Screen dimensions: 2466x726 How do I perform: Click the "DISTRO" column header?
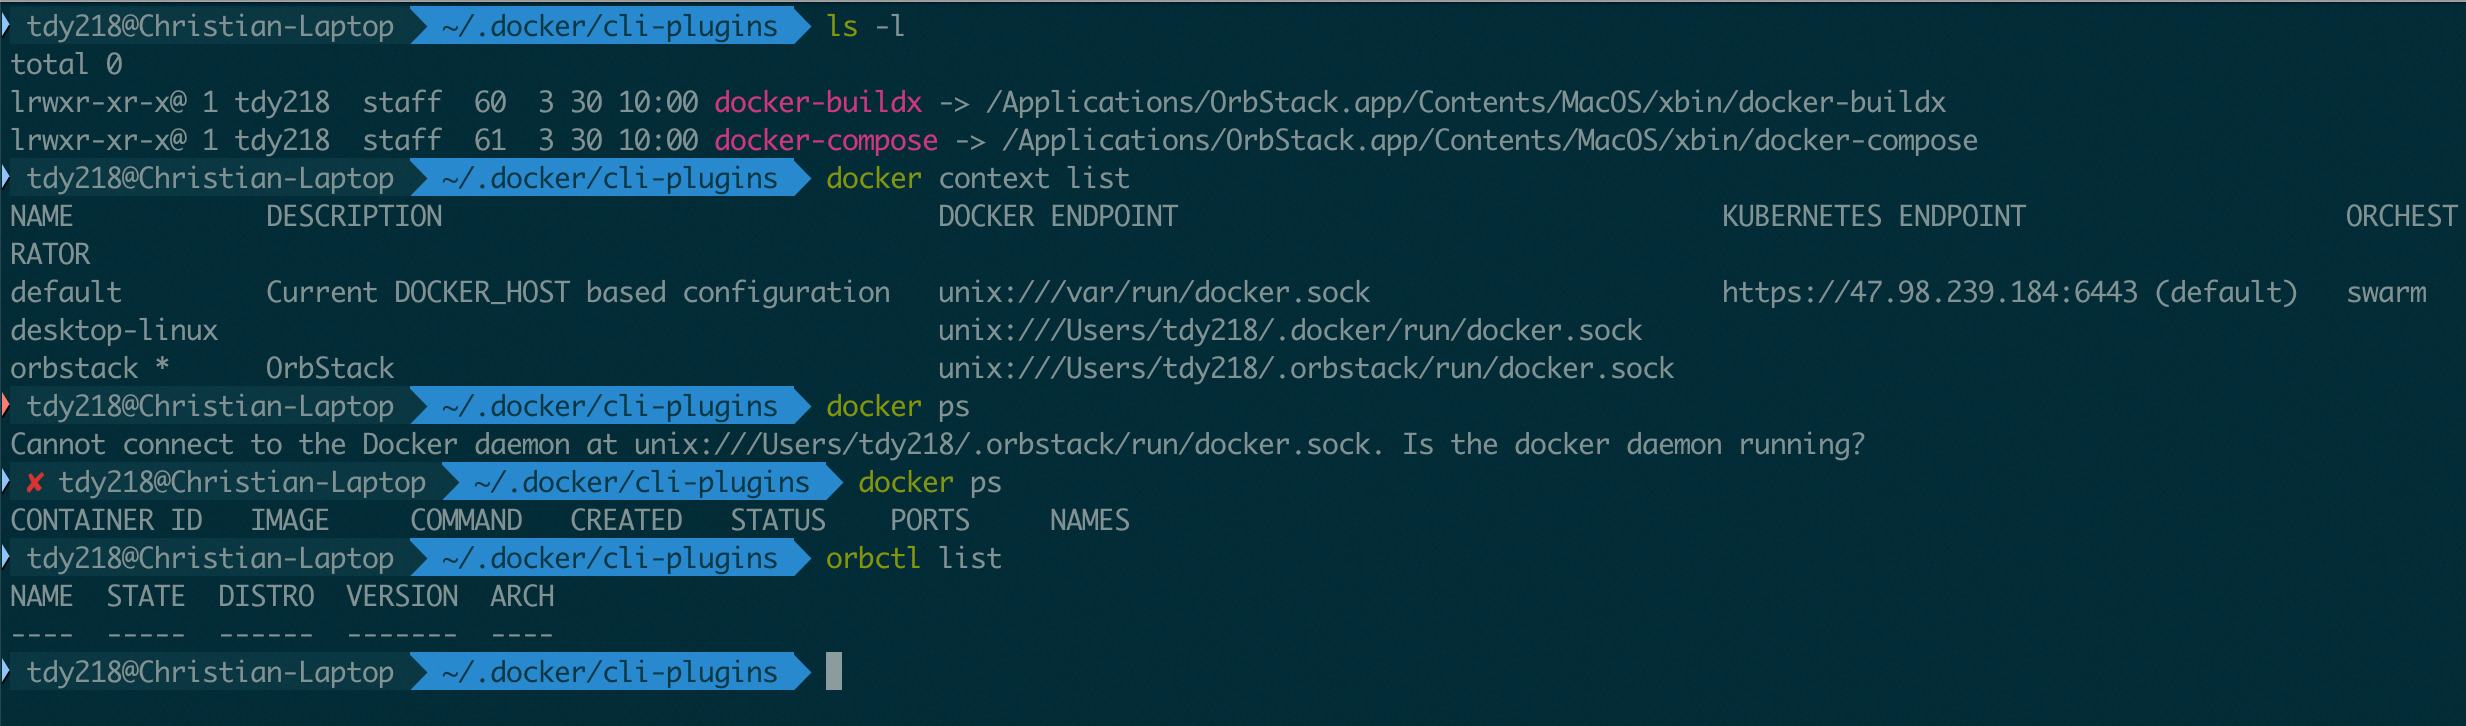point(266,596)
